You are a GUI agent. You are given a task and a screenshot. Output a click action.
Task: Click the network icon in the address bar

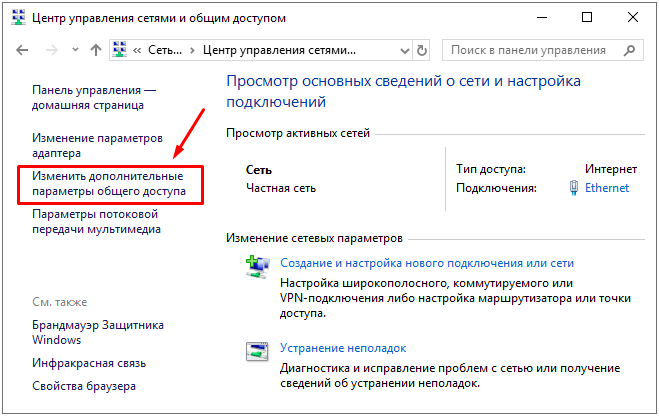[120, 50]
